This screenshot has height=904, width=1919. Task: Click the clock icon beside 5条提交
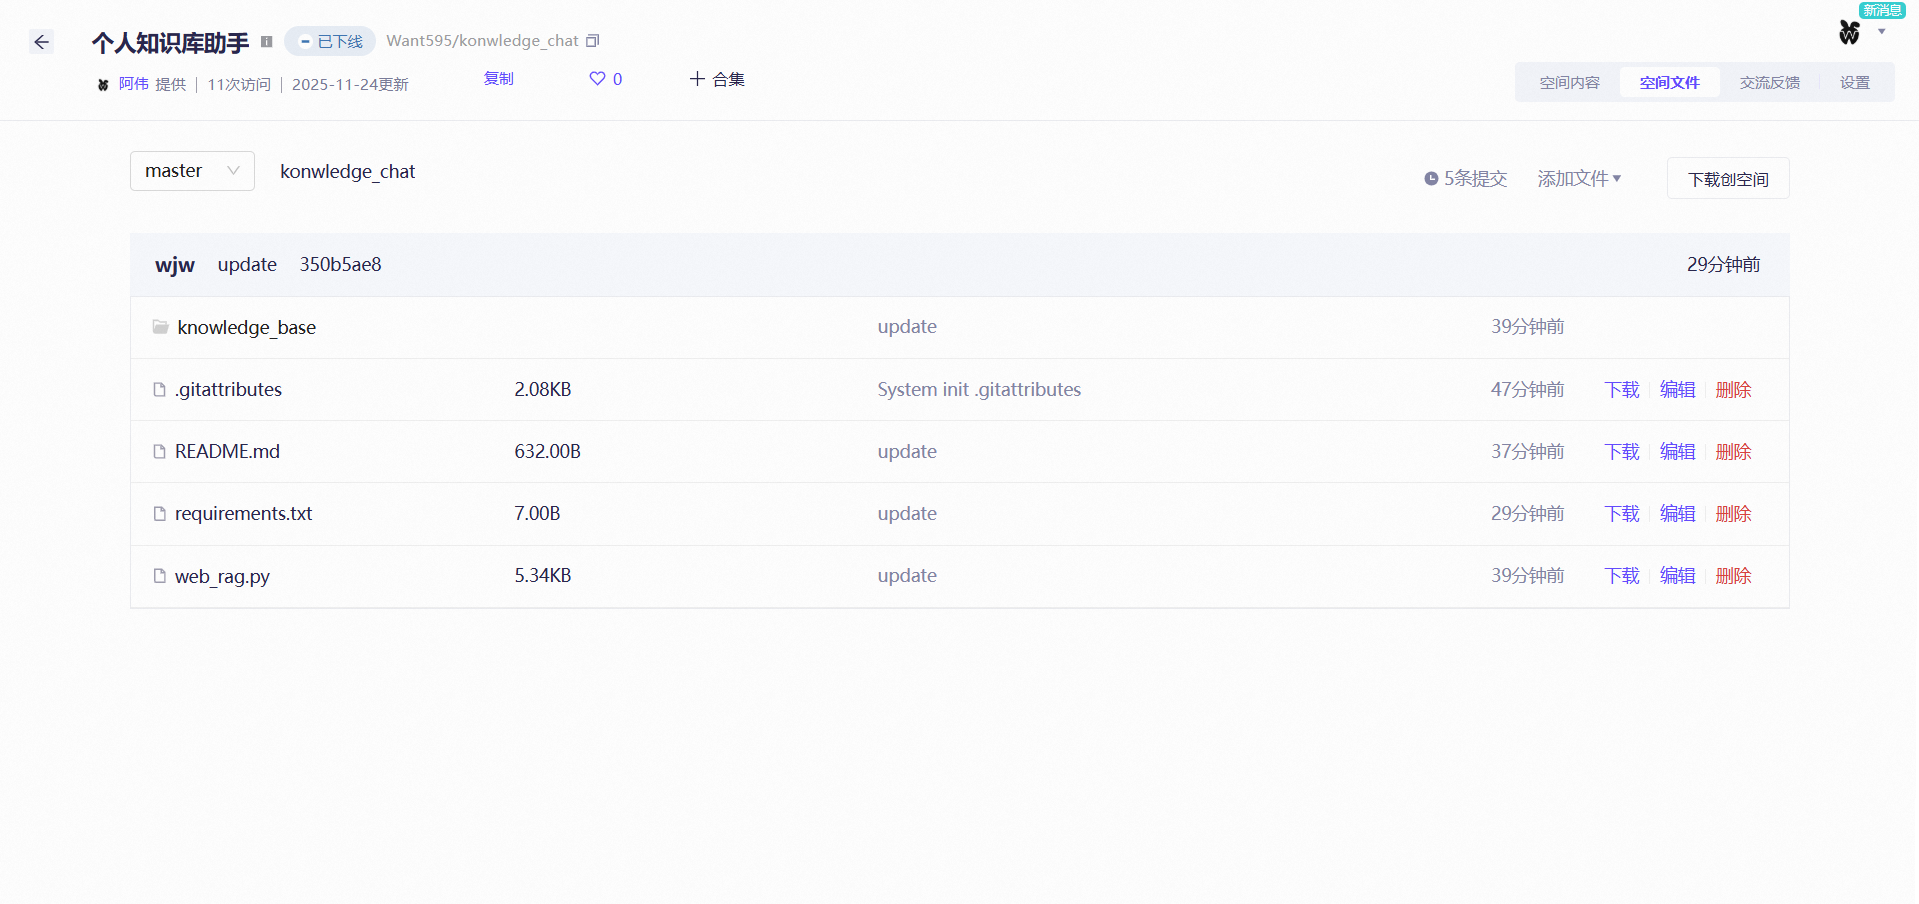click(1431, 179)
